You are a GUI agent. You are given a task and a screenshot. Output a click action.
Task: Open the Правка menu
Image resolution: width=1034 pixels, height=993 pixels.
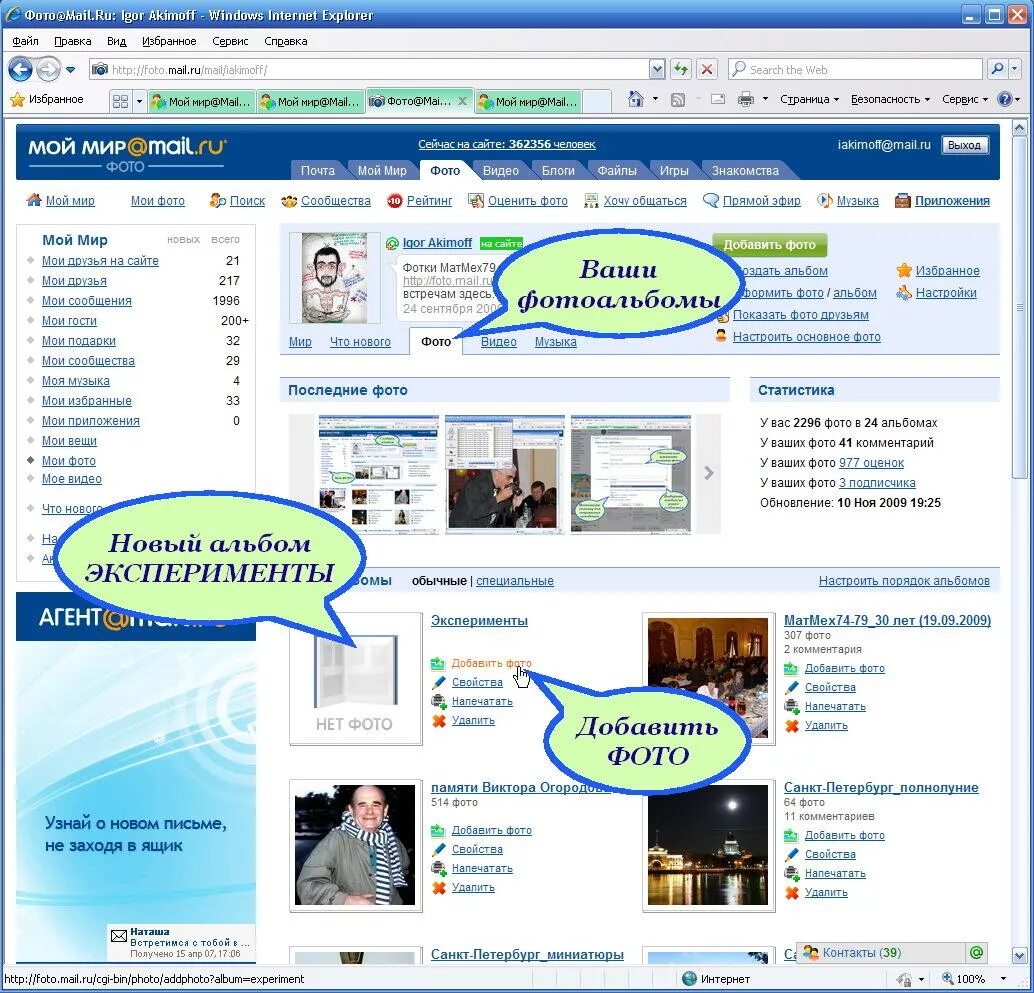(73, 41)
